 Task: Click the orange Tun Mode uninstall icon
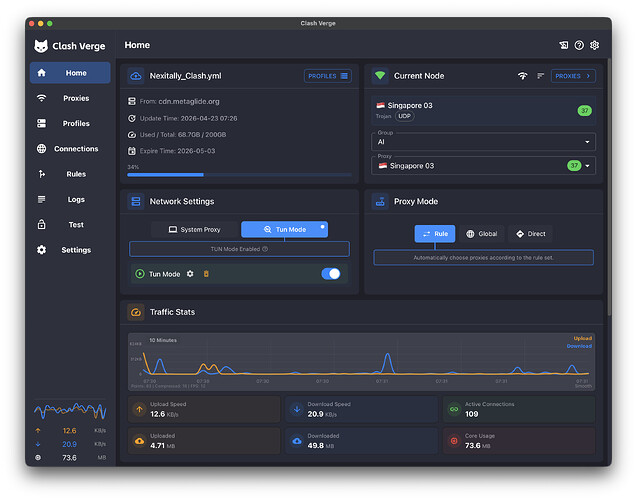206,274
